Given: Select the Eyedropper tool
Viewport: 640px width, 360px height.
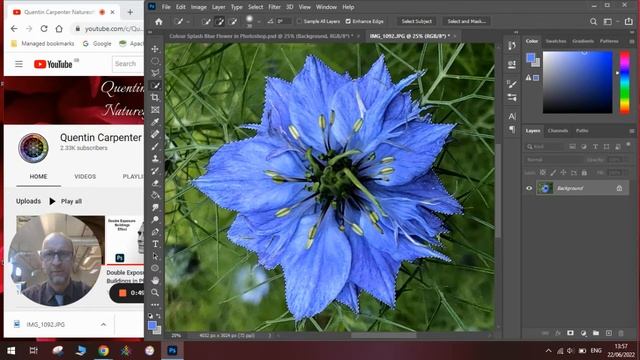Looking at the screenshot, I should [155, 122].
